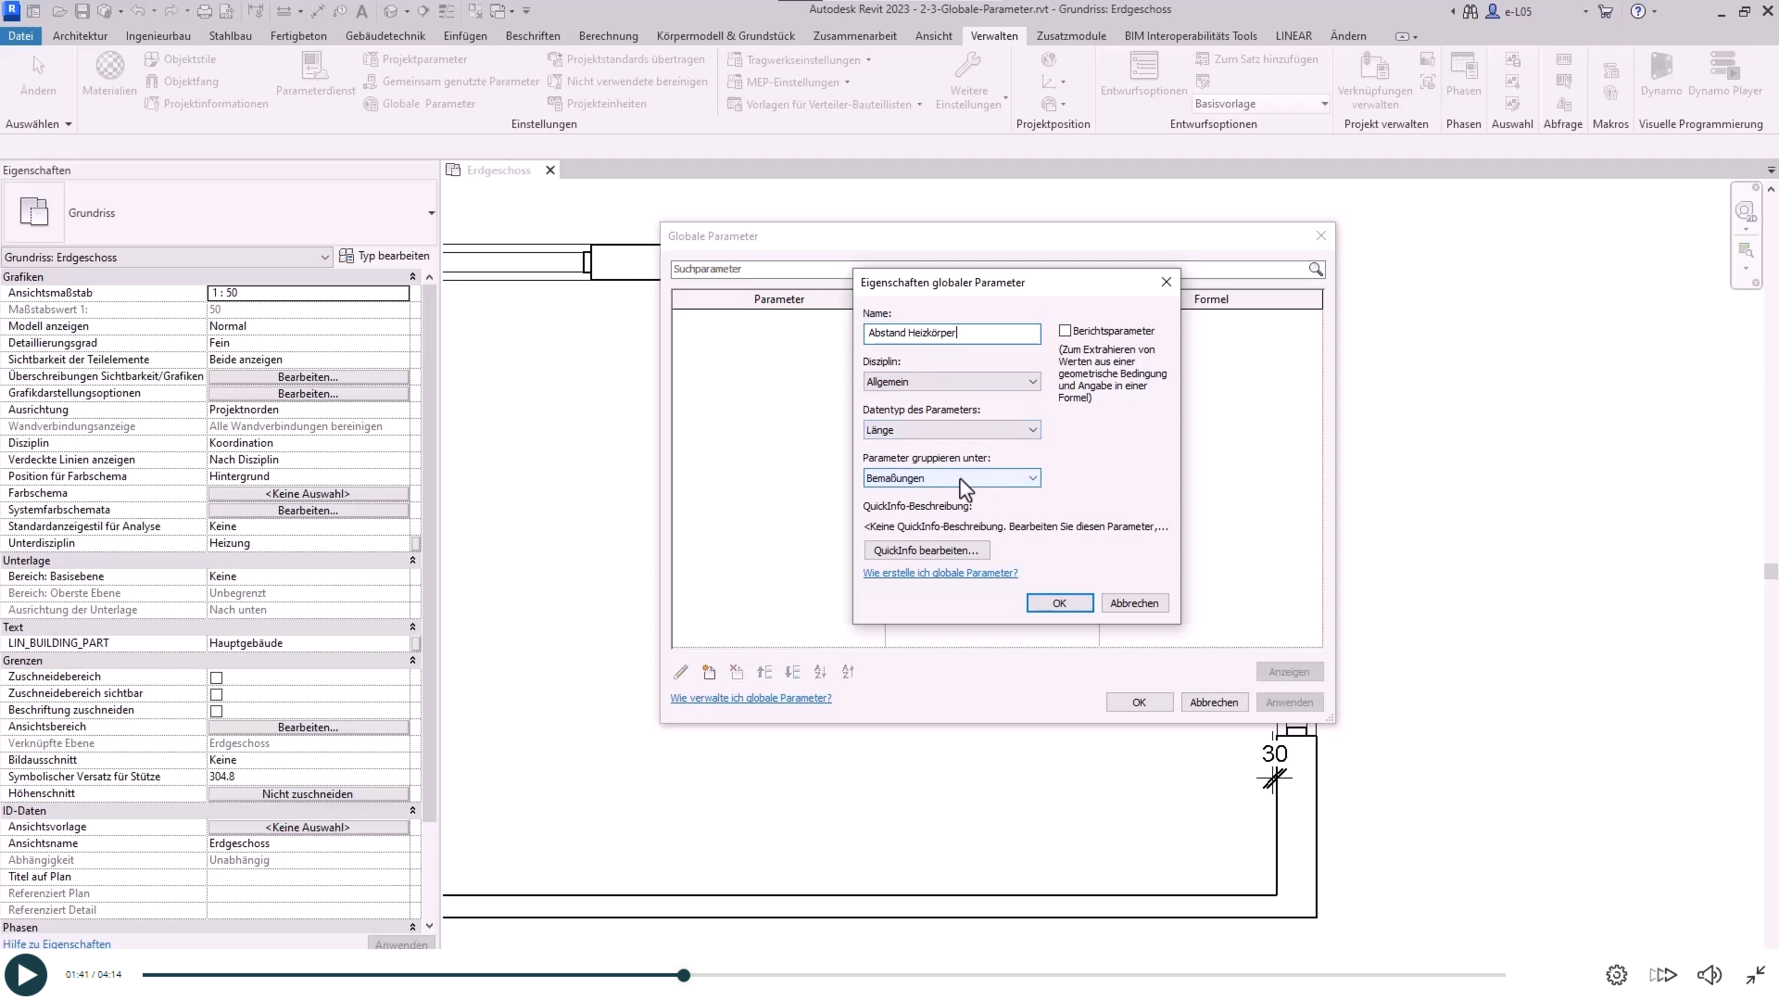Screen dimensions: 1779x1000
Task: Check Beschriftung zuschneiden checkbox
Action: pos(216,711)
